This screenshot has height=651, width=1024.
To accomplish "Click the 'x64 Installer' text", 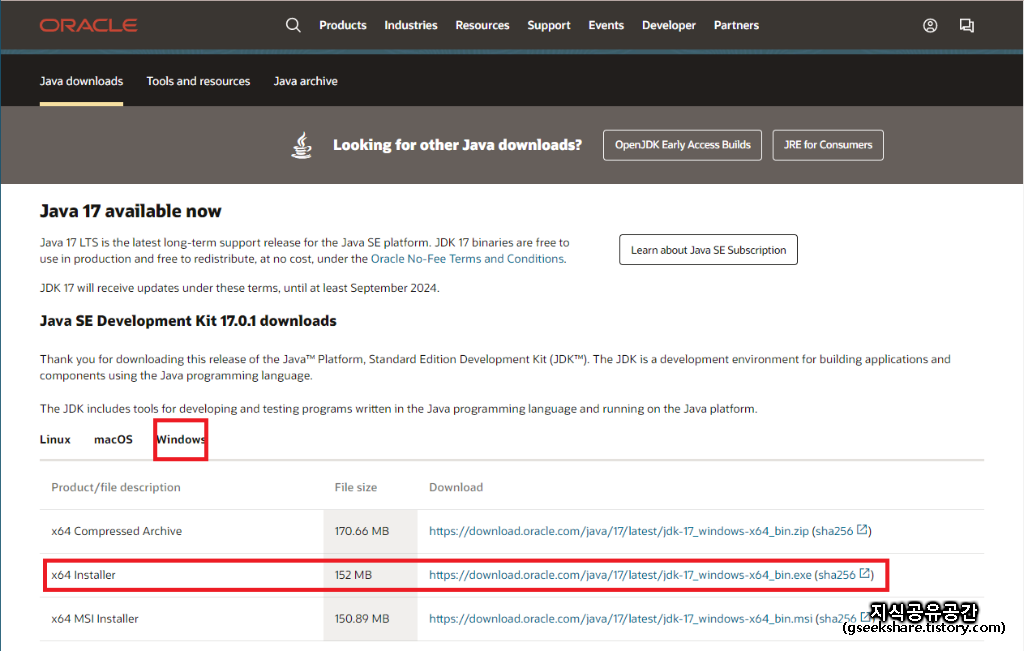I will click(84, 575).
